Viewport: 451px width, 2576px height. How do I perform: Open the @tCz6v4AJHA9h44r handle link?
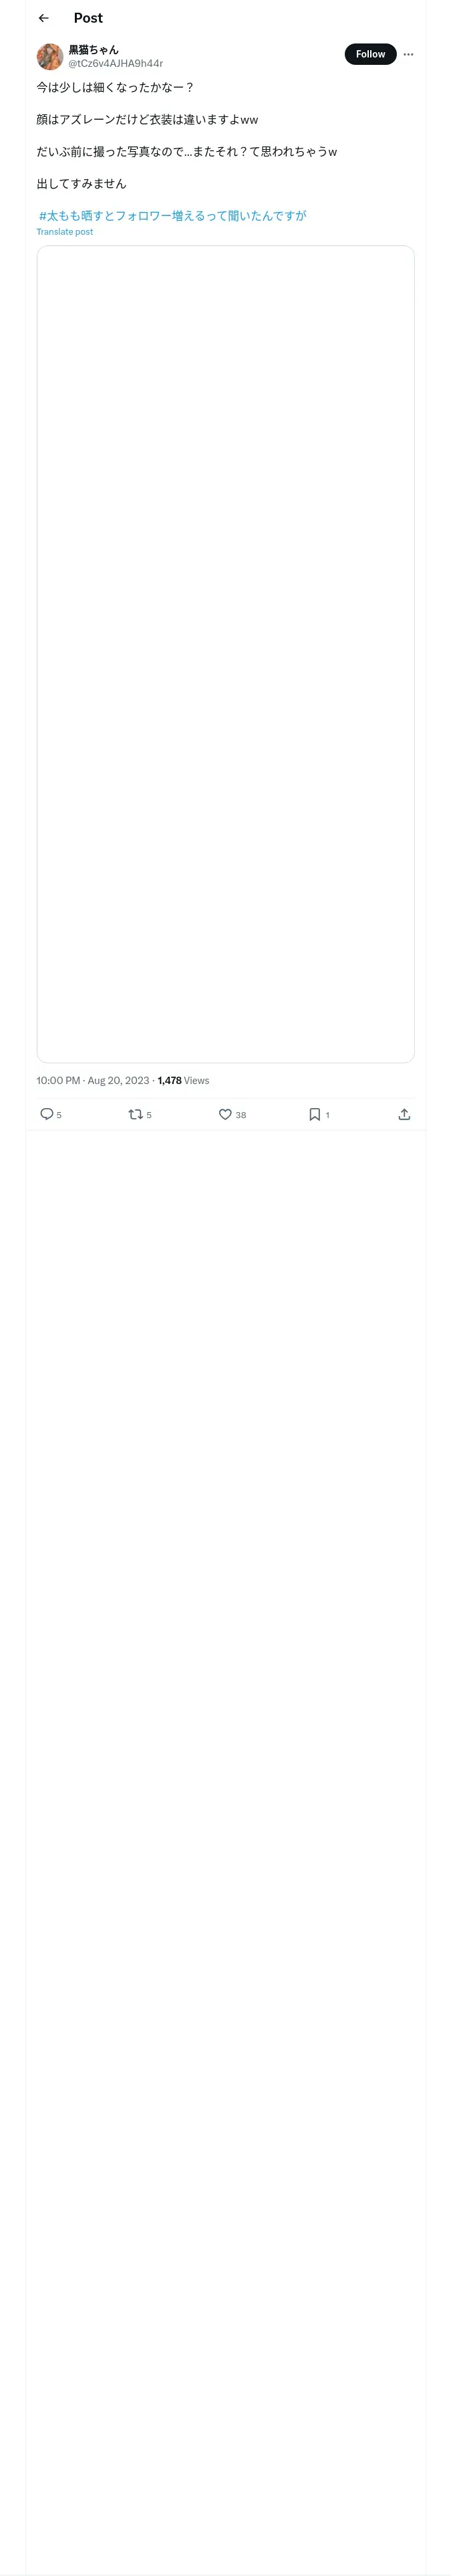(x=115, y=63)
